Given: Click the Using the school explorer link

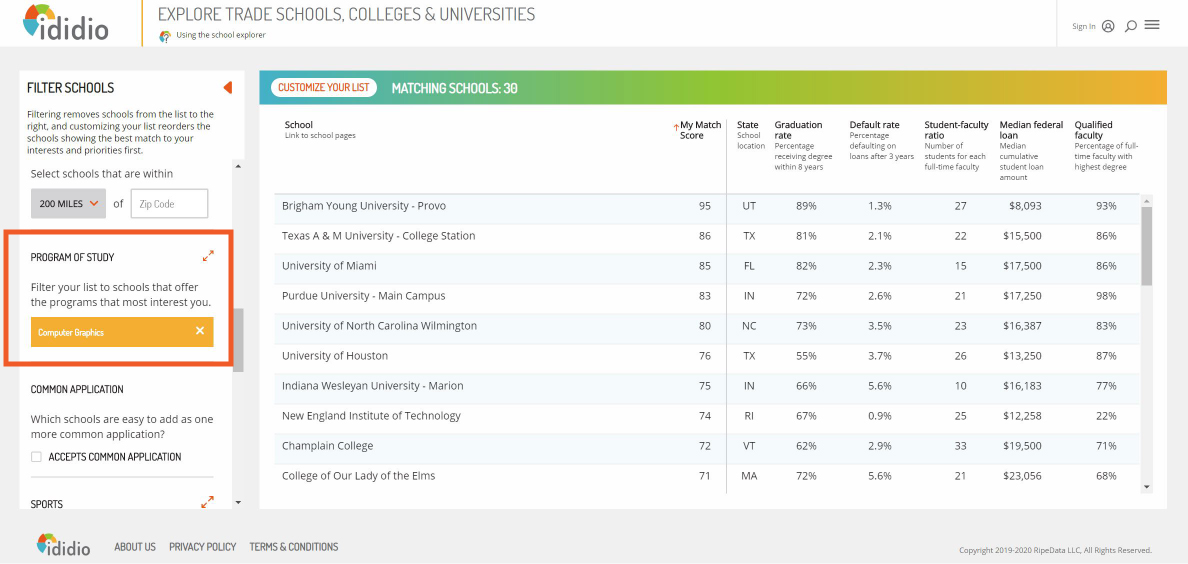Looking at the screenshot, I should pyautogui.click(x=220, y=35).
